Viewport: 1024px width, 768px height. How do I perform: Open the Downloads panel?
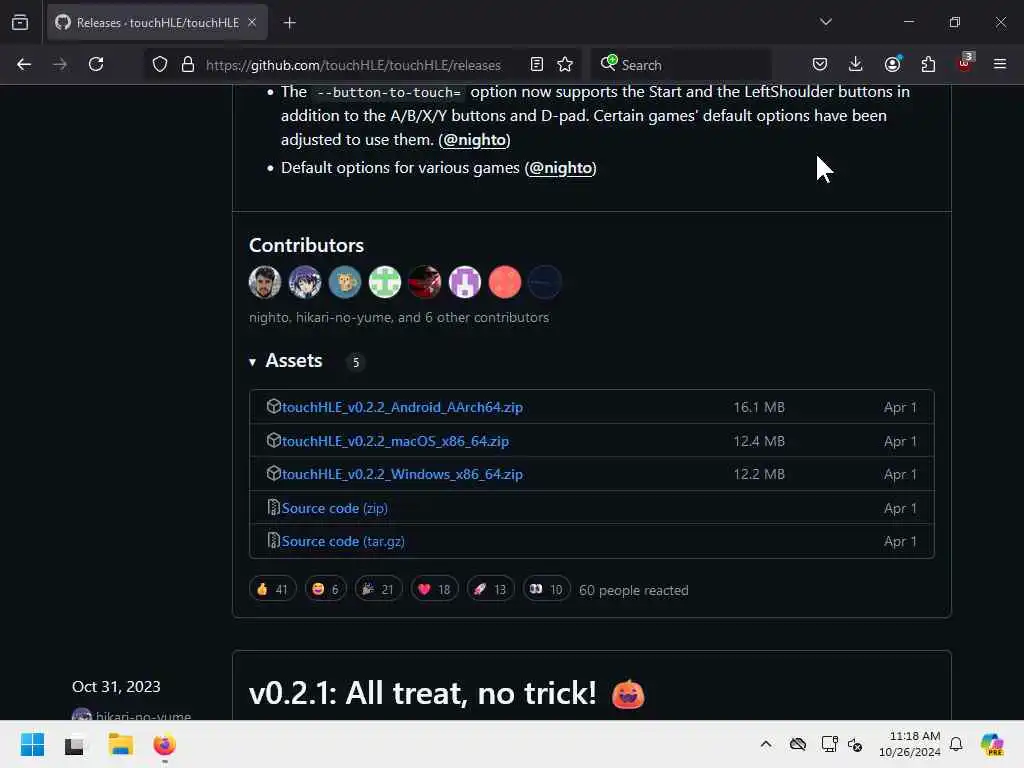pyautogui.click(x=856, y=64)
